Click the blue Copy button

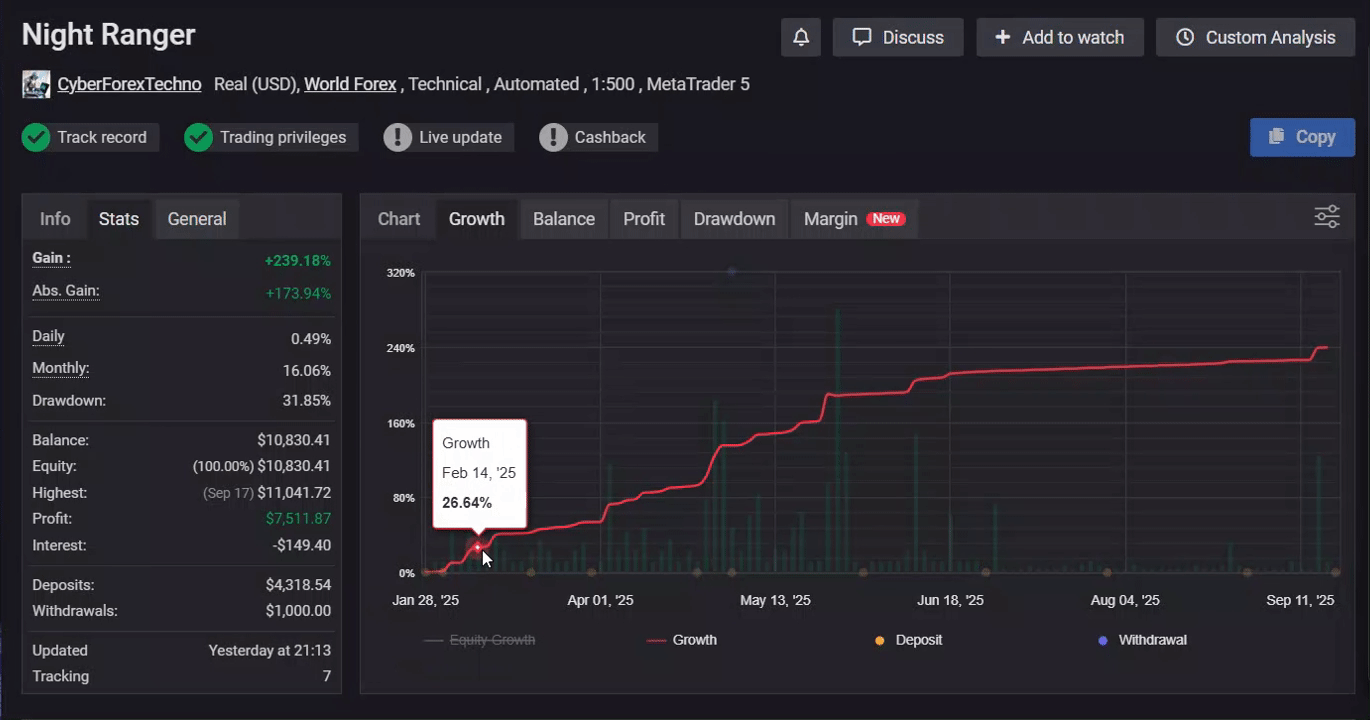[1302, 137]
